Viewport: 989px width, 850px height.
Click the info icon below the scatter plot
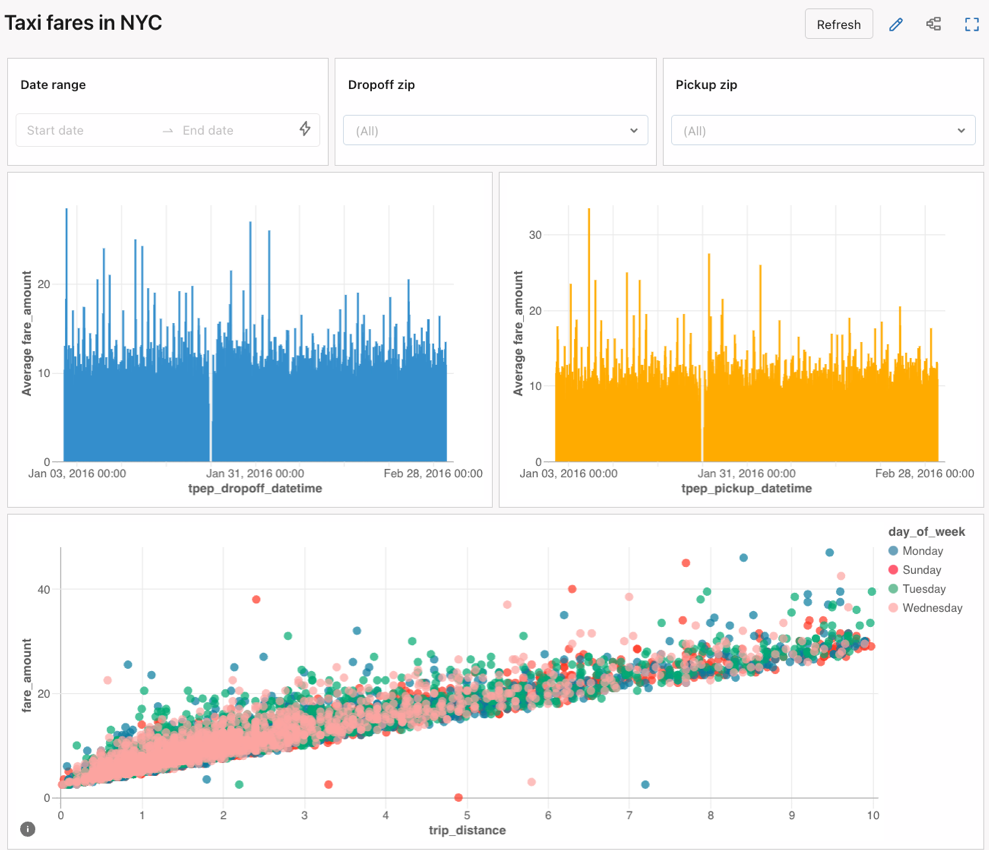pyautogui.click(x=28, y=829)
